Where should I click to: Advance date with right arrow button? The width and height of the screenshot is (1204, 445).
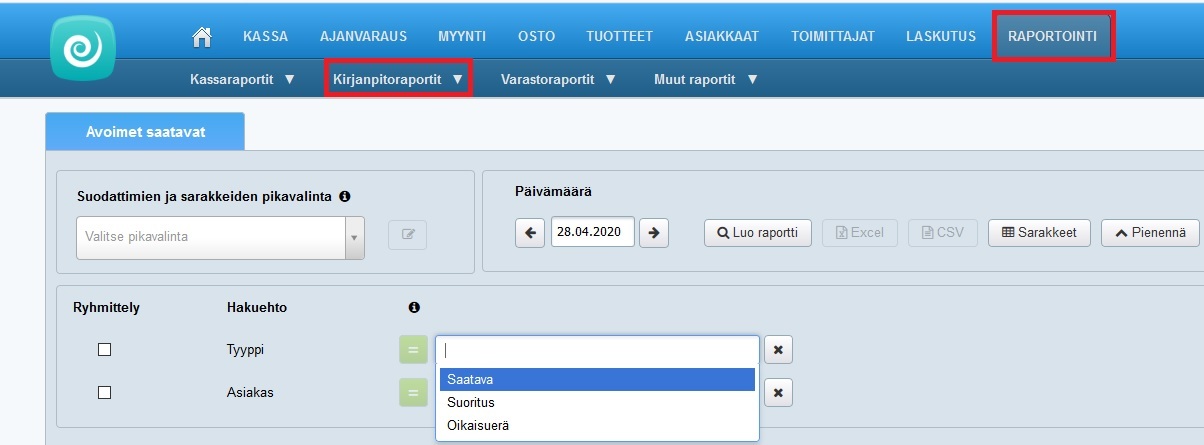(653, 232)
